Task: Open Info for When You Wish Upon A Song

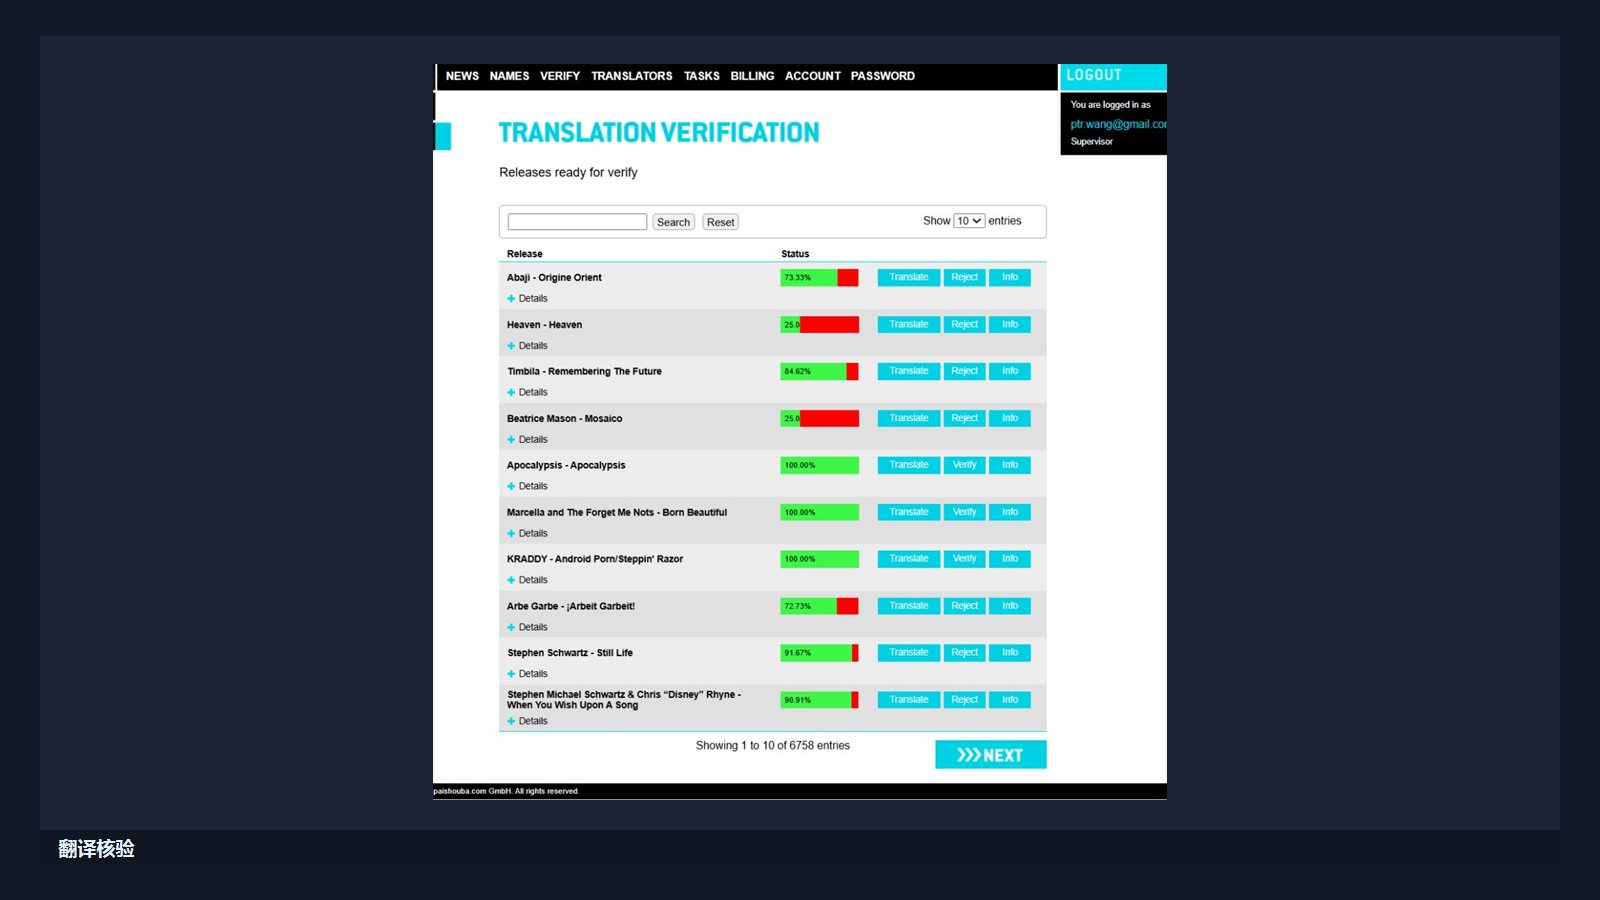Action: point(1010,700)
